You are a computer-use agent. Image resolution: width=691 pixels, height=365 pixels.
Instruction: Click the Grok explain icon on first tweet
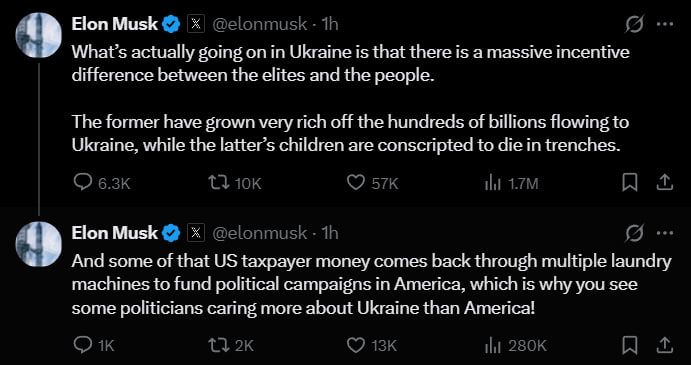[x=635, y=24]
